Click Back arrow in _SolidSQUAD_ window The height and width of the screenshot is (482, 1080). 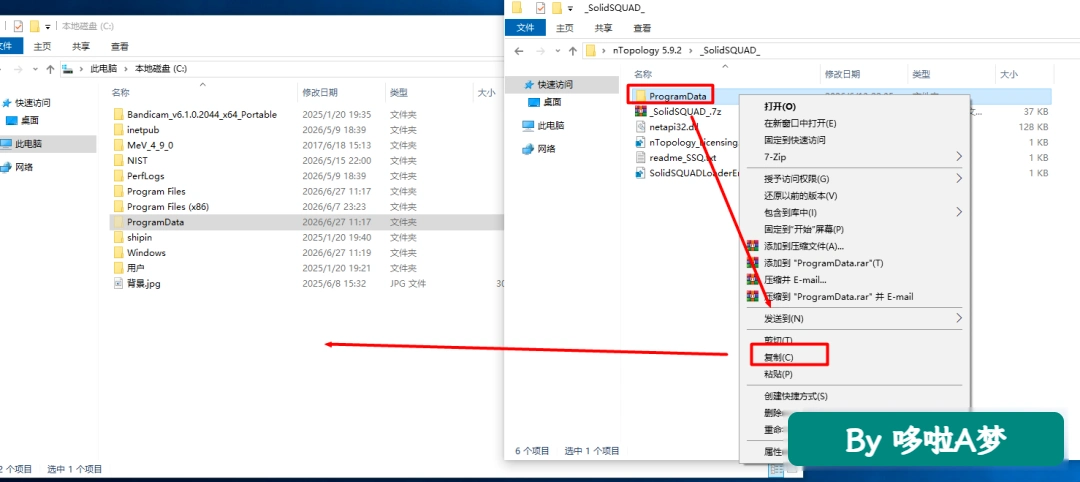519,51
